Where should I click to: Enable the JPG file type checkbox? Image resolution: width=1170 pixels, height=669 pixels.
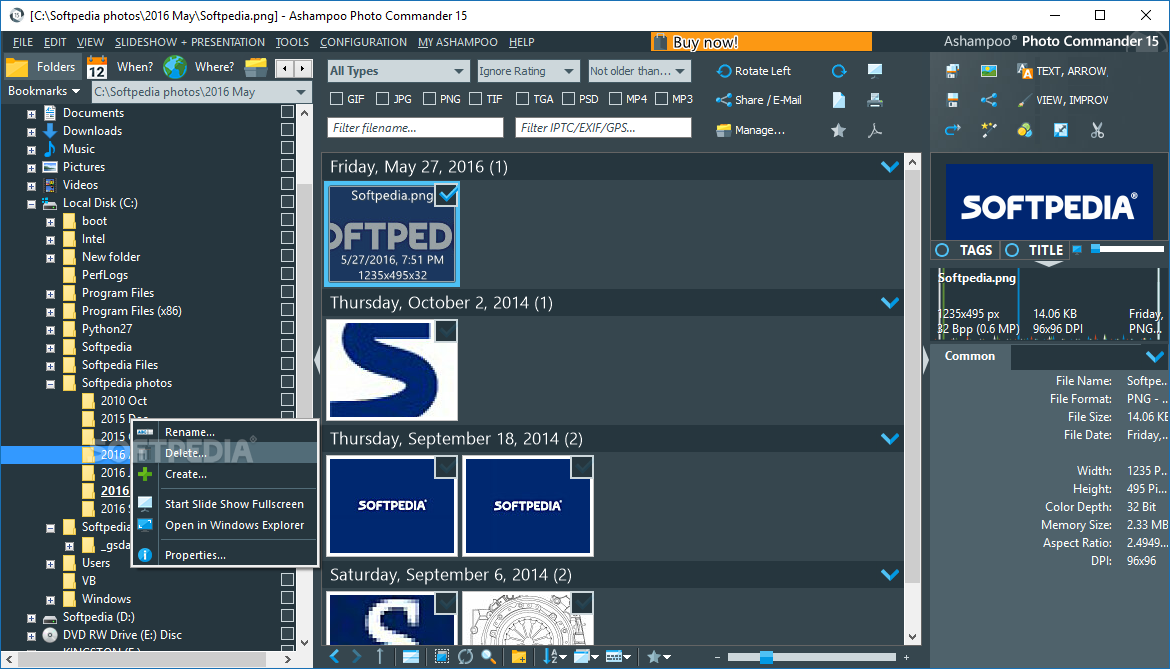click(x=383, y=98)
